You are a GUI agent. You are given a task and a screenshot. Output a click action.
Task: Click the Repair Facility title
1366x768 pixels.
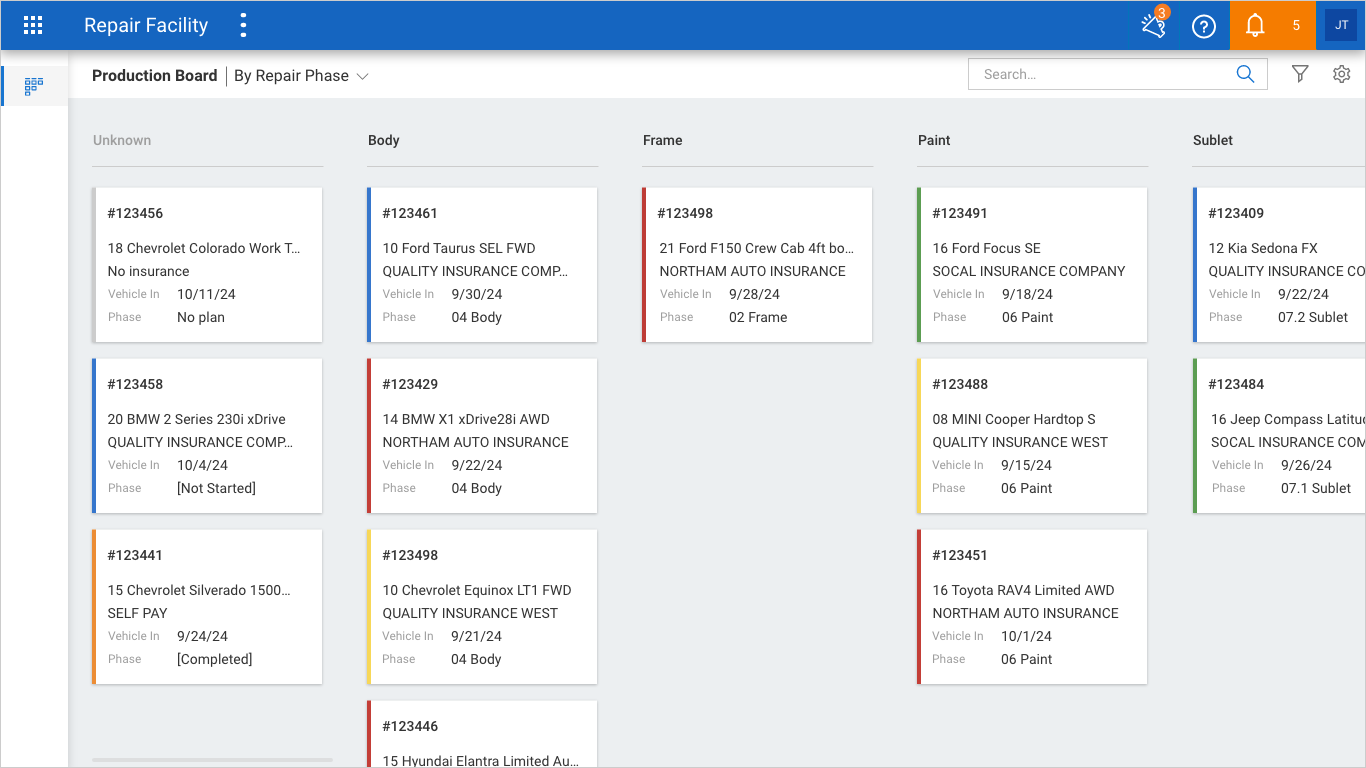coord(146,26)
